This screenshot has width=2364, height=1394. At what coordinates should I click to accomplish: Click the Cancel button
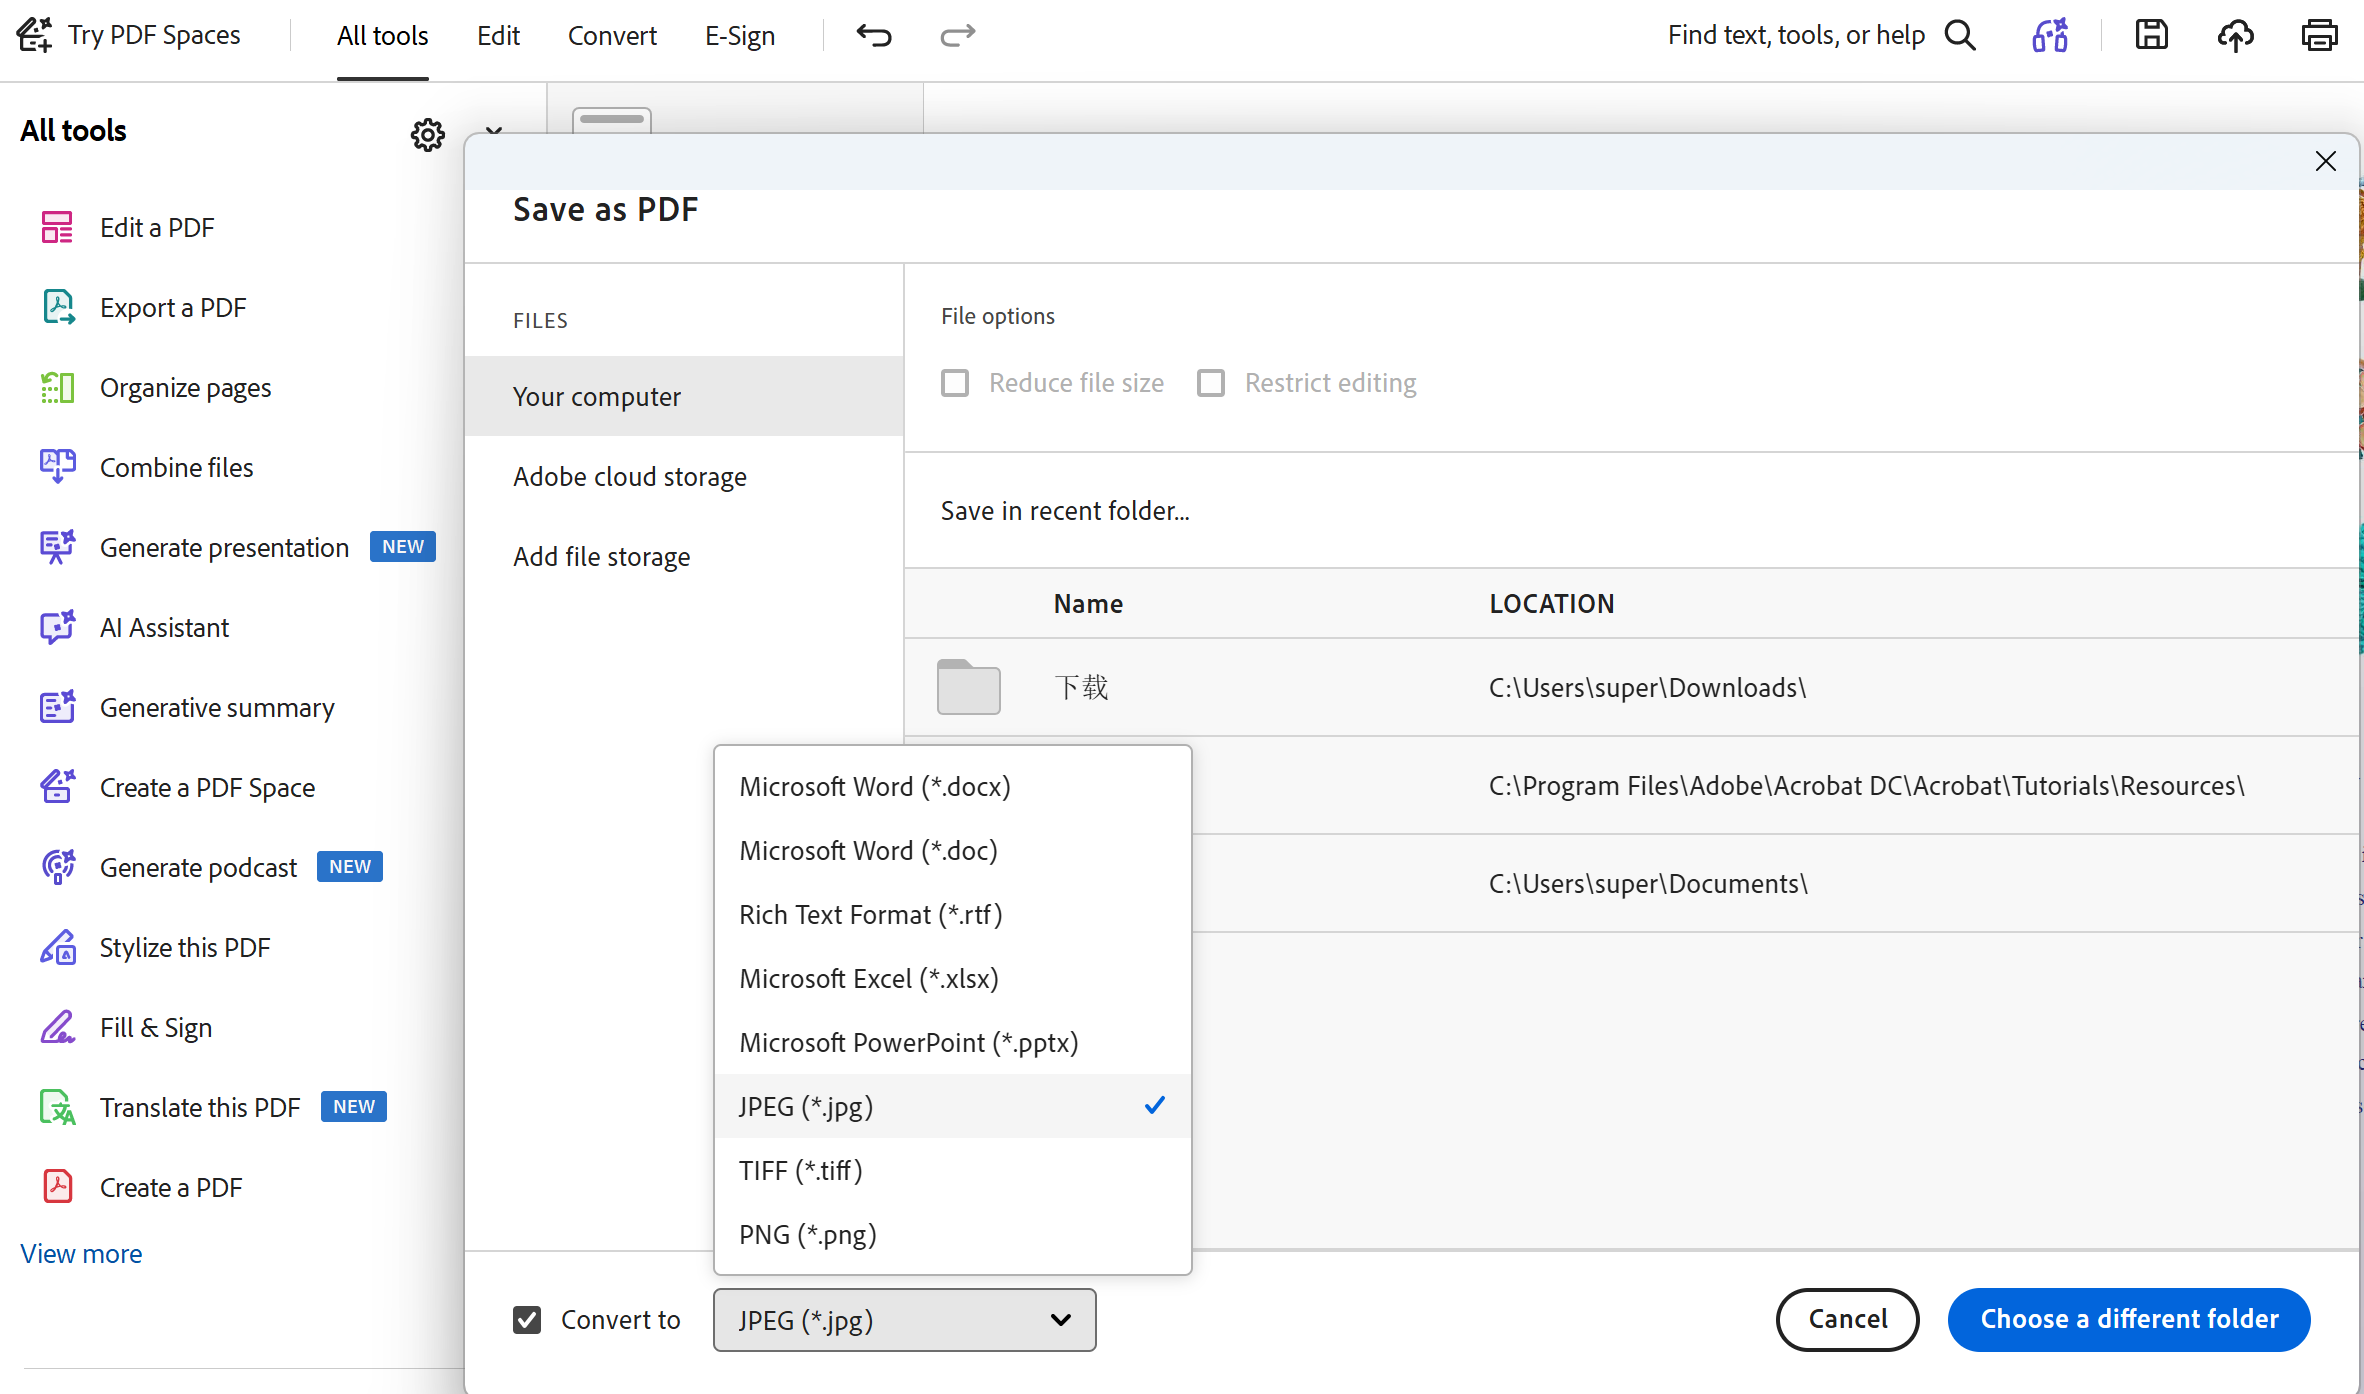(x=1847, y=1319)
